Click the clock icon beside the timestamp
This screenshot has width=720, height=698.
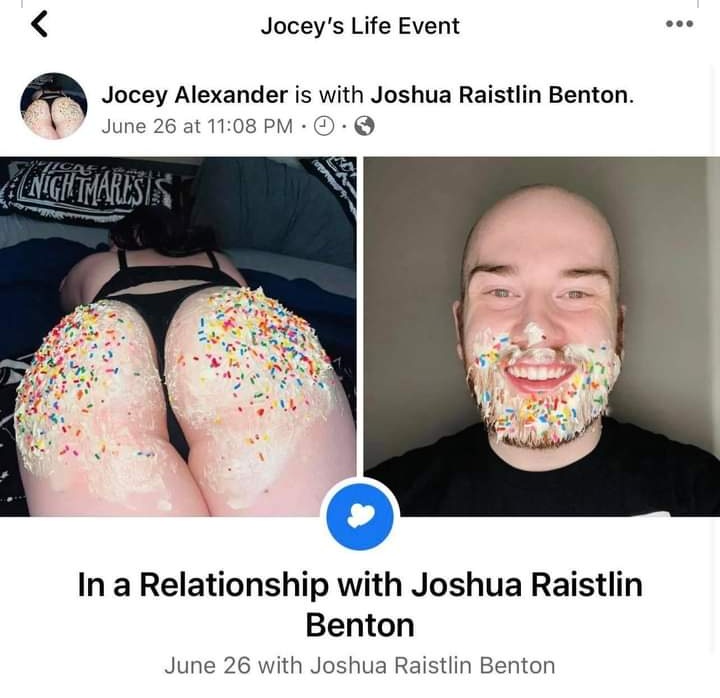click(325, 126)
